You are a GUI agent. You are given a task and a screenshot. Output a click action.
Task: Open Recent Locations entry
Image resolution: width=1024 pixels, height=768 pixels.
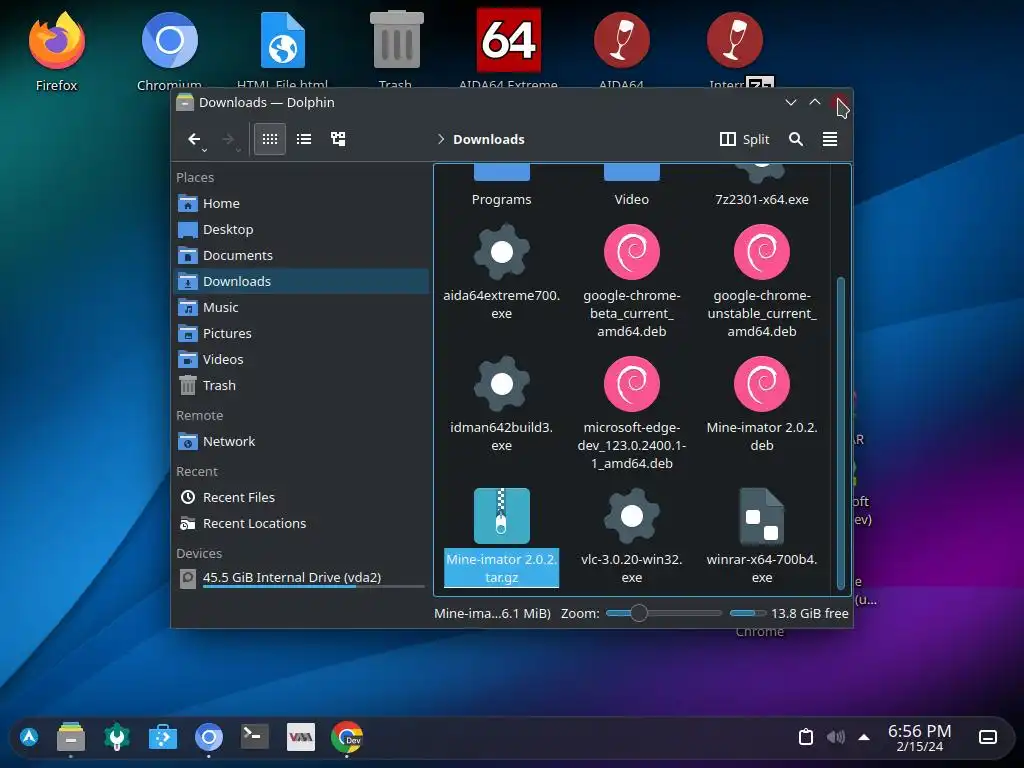[x=302, y=523]
